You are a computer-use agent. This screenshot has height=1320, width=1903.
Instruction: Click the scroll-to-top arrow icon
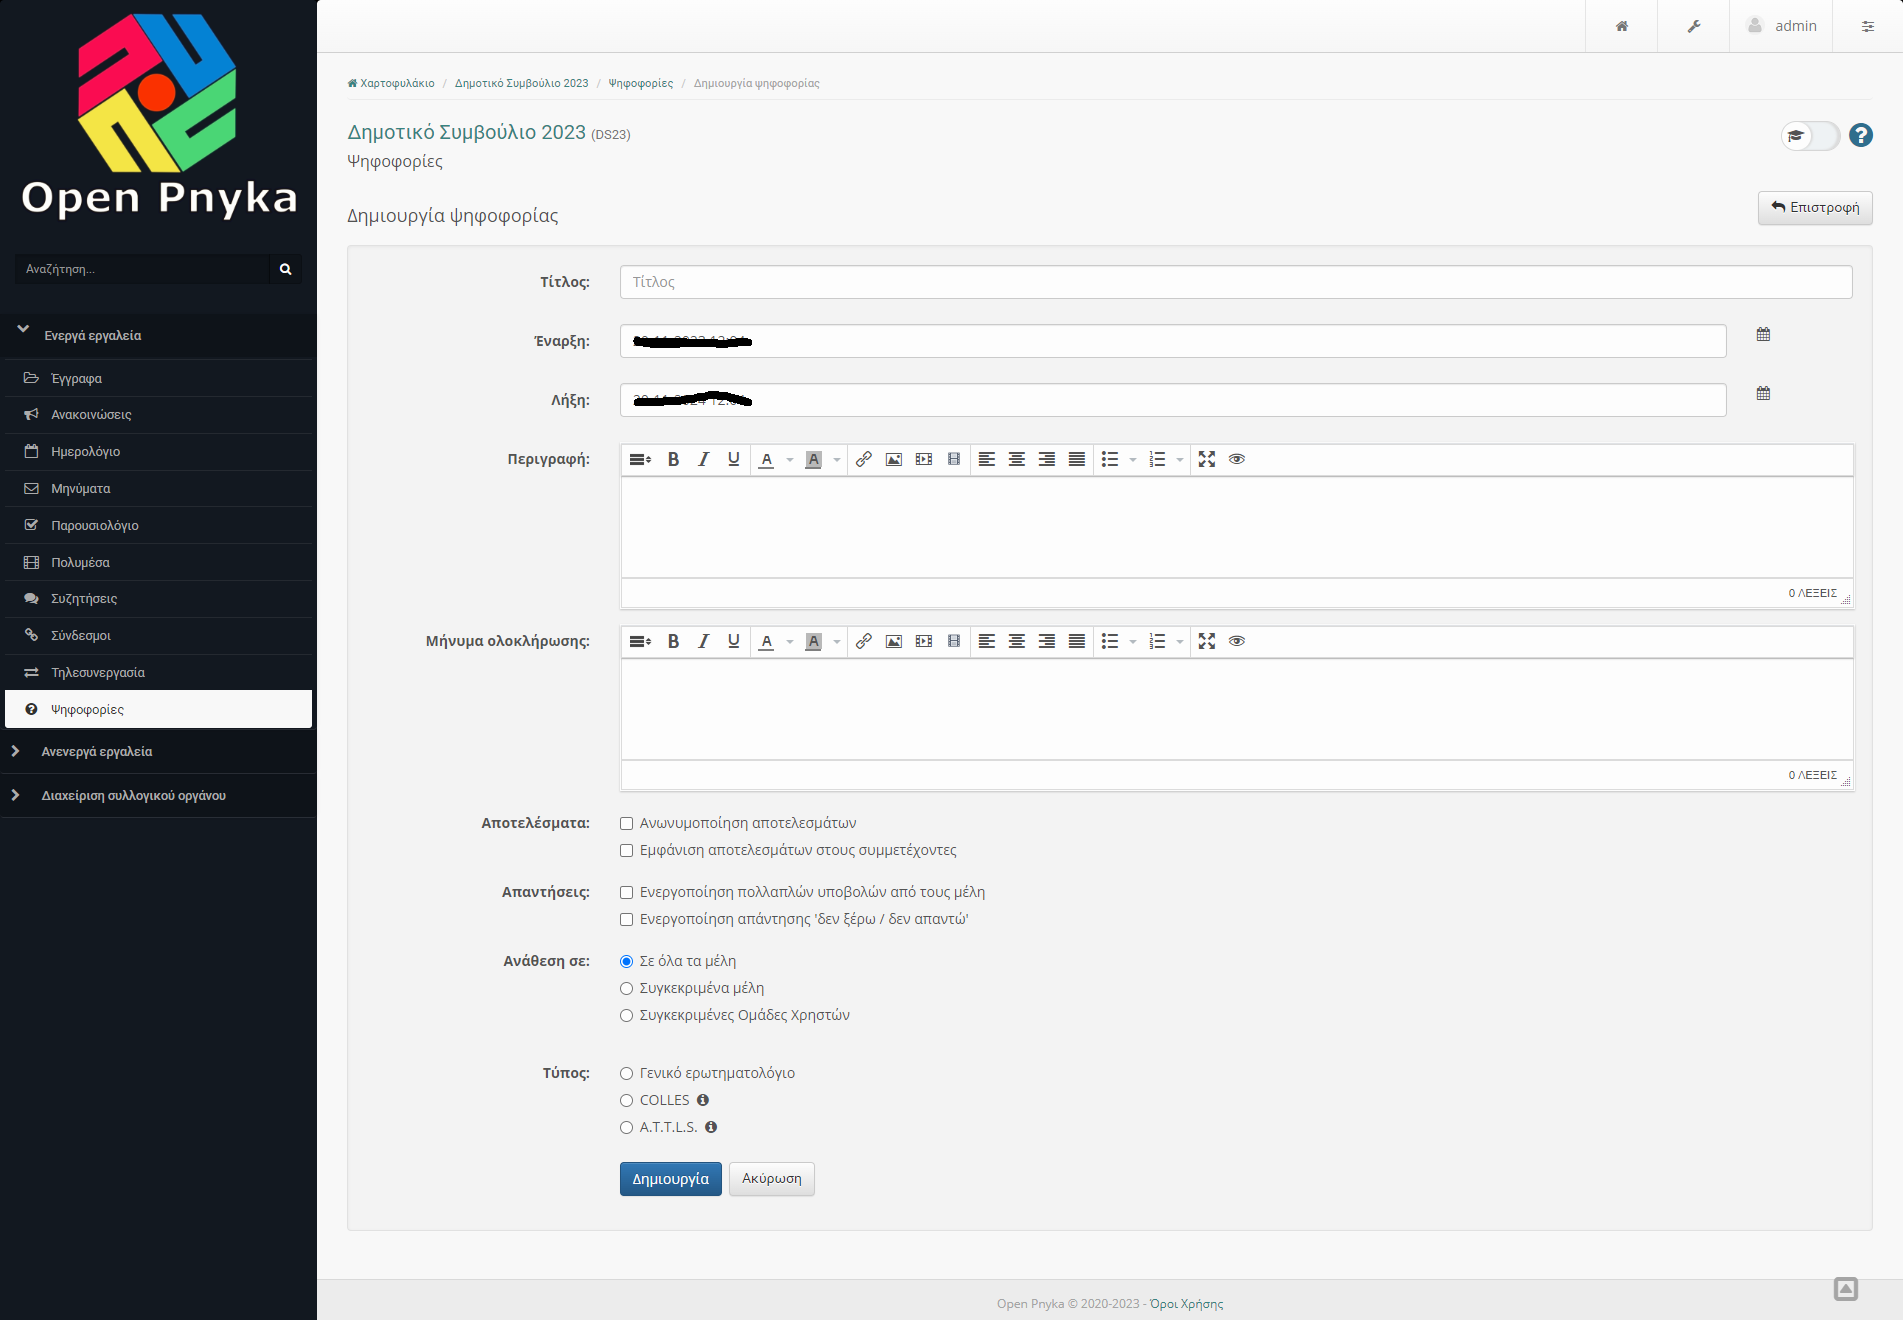[1846, 1289]
